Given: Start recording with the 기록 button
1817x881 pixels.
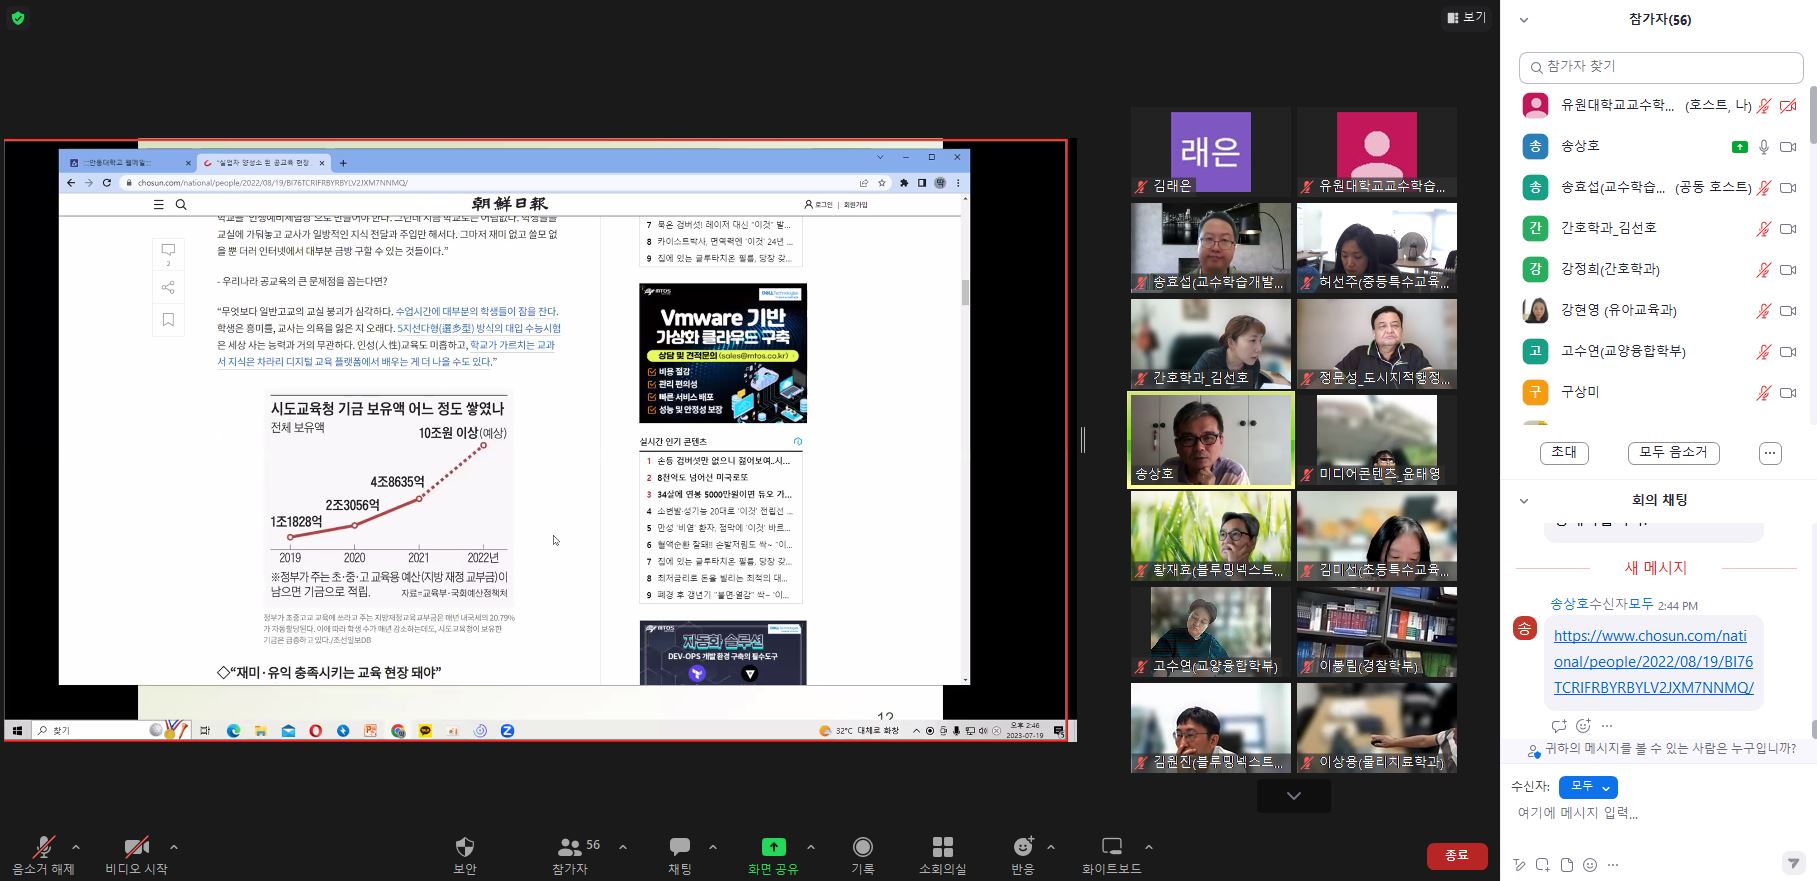Looking at the screenshot, I should [862, 855].
